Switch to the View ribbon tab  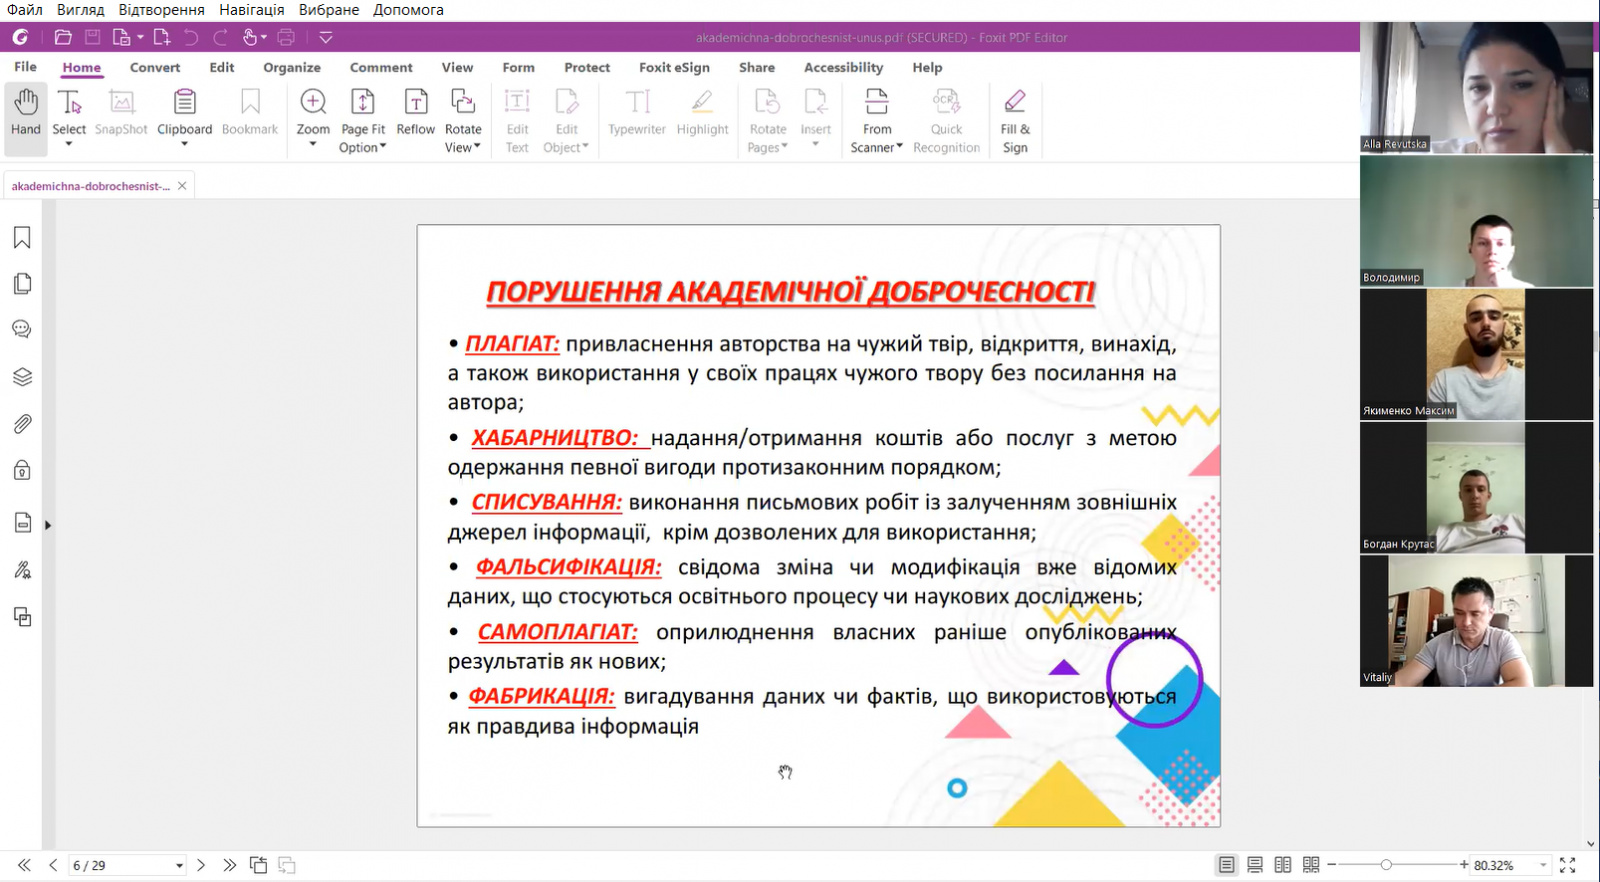tap(457, 67)
